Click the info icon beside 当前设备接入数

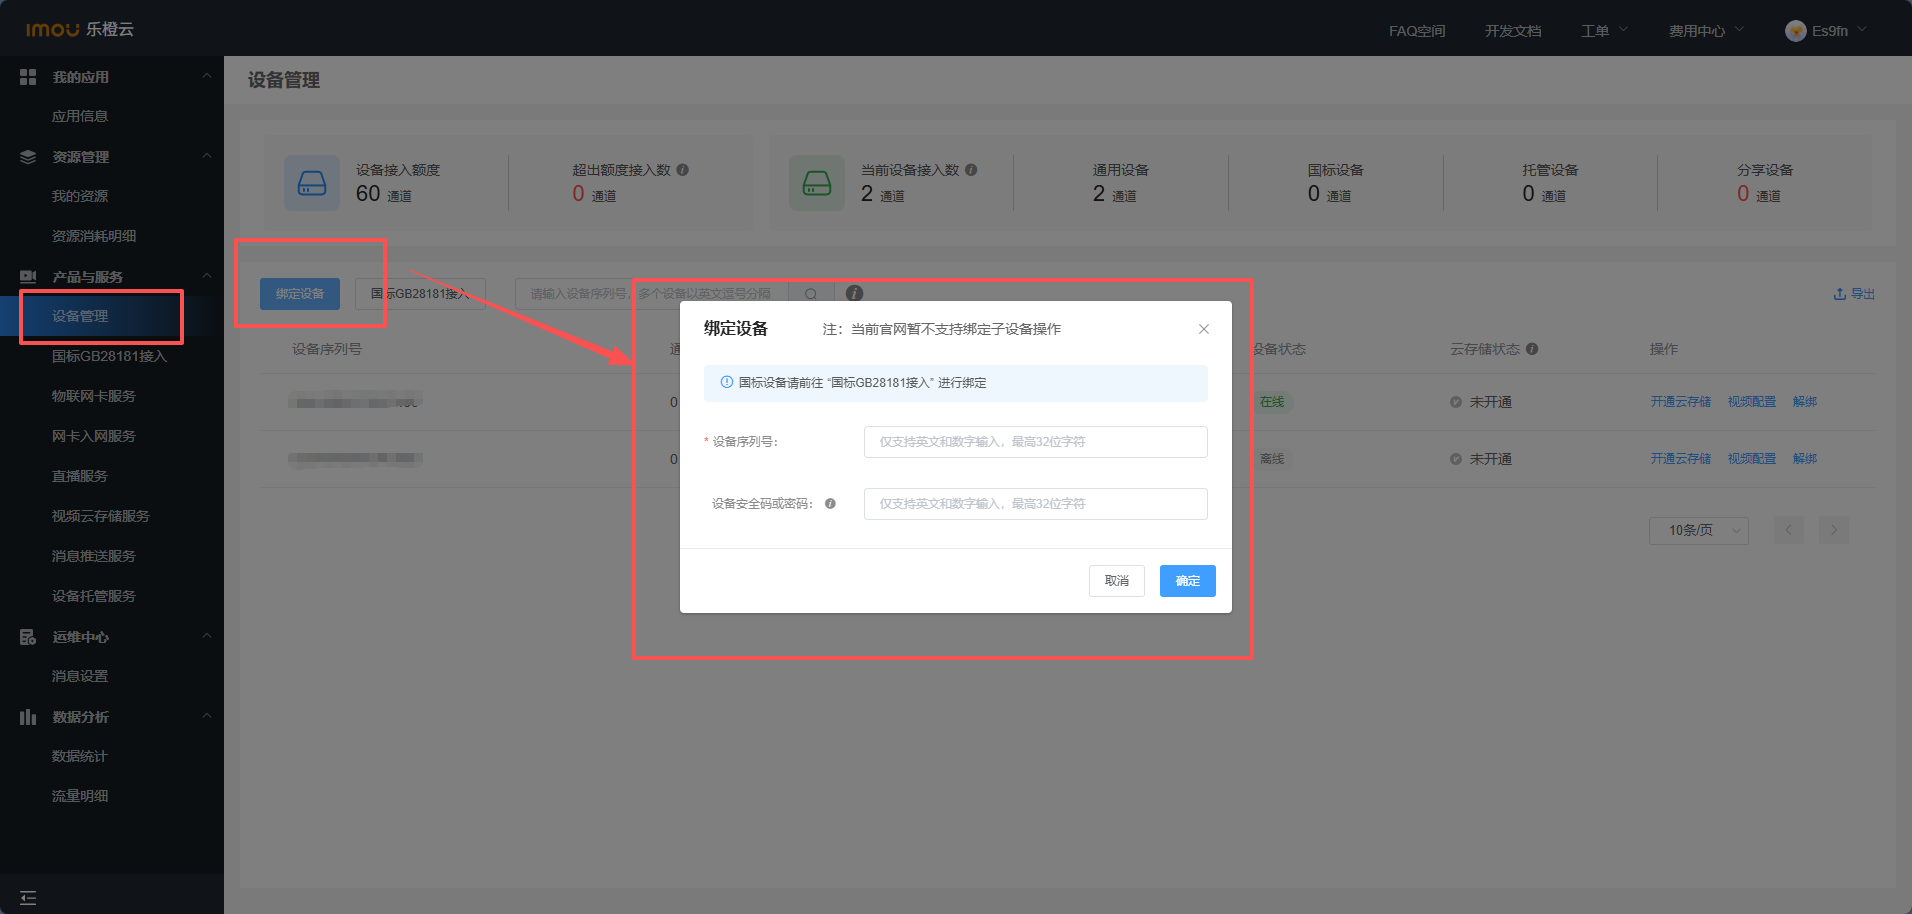click(971, 170)
